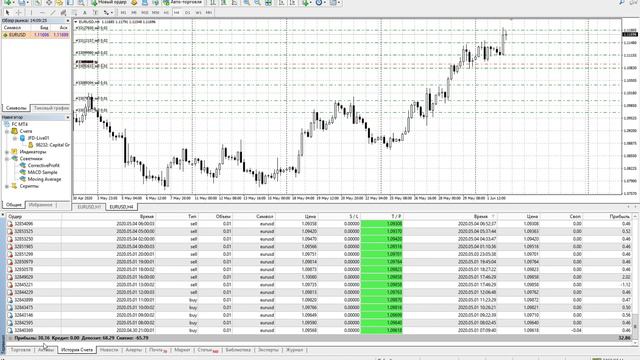
Task: Switch chart to D1 timeframe
Action: 187,13
